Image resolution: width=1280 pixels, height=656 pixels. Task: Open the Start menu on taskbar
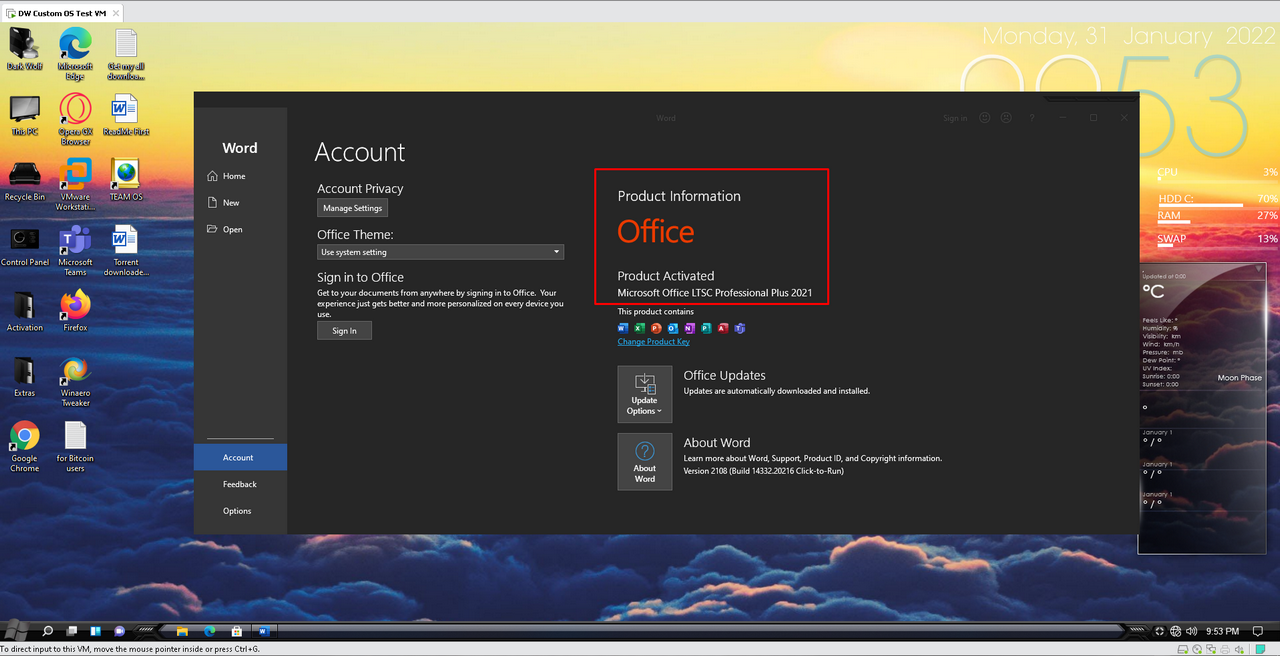[17, 631]
